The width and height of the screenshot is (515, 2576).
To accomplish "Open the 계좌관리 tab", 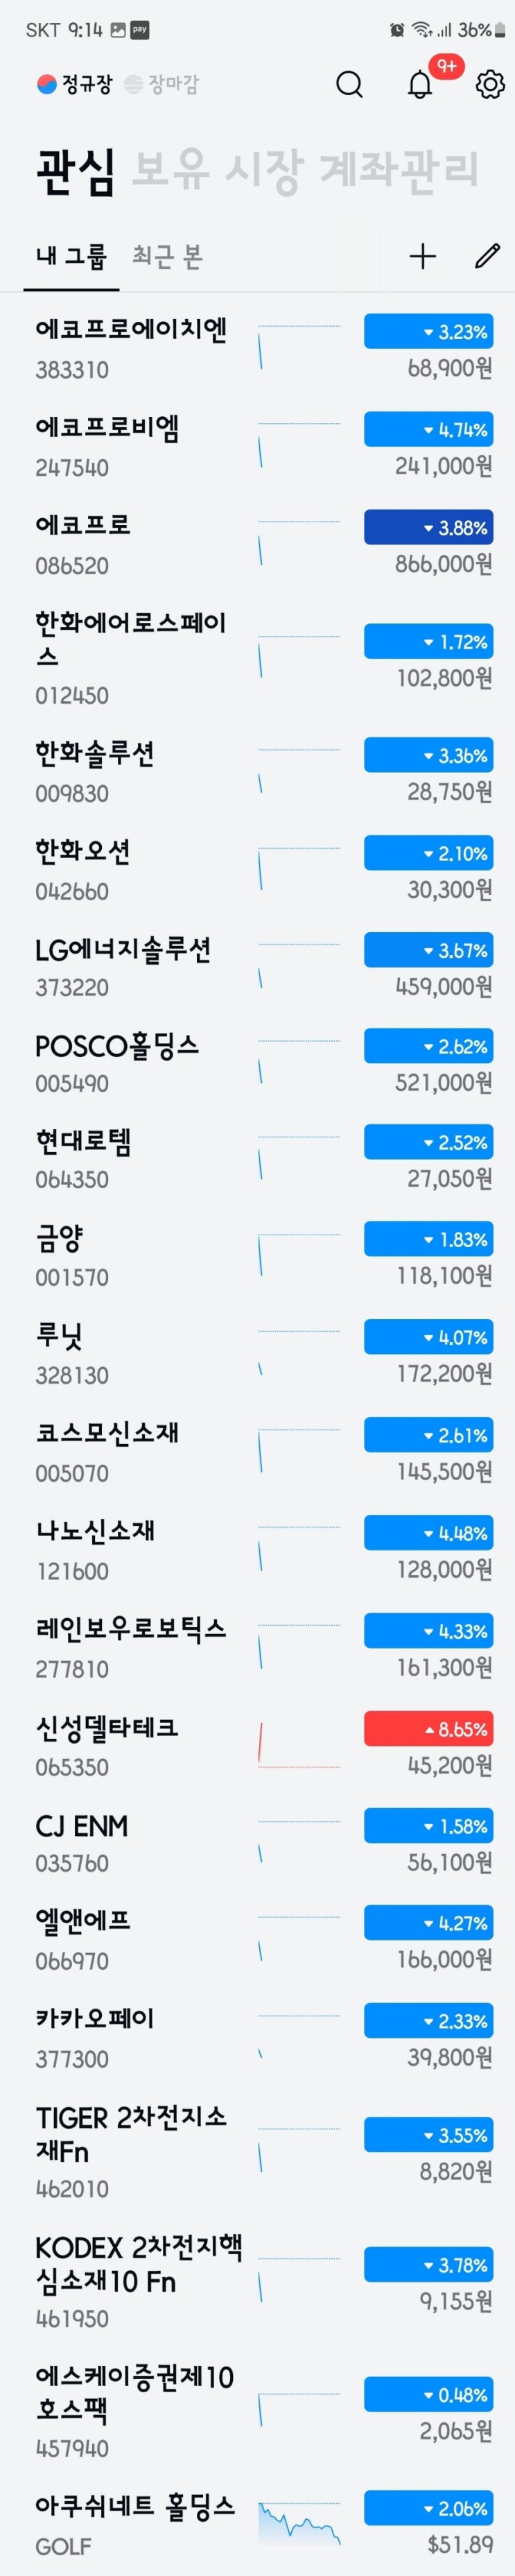I will (399, 170).
